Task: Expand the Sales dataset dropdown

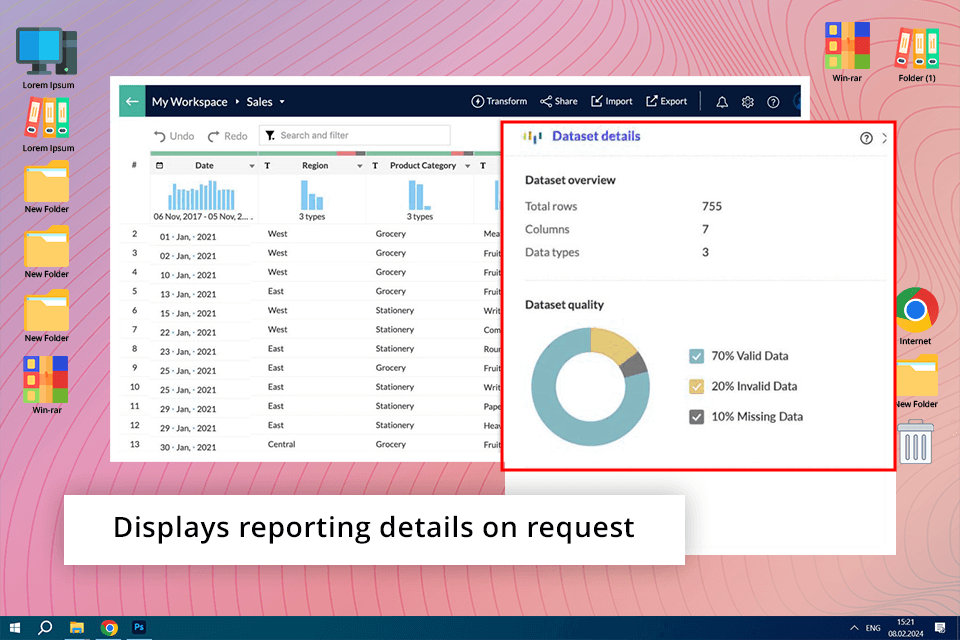Action: point(282,102)
